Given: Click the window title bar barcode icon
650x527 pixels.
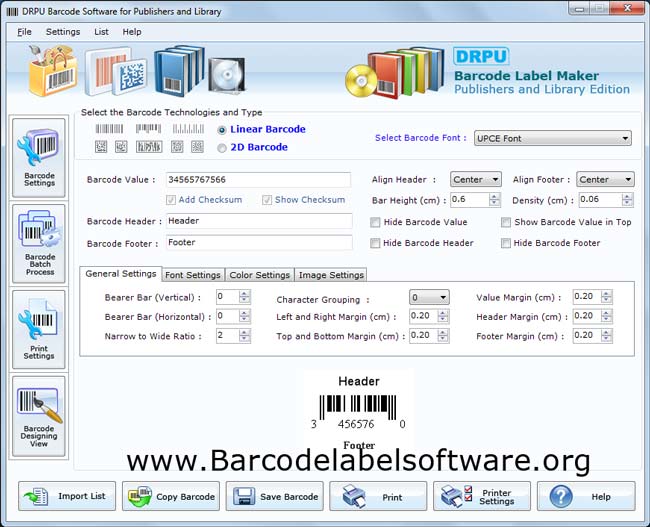Looking at the screenshot, I should pos(12,12).
